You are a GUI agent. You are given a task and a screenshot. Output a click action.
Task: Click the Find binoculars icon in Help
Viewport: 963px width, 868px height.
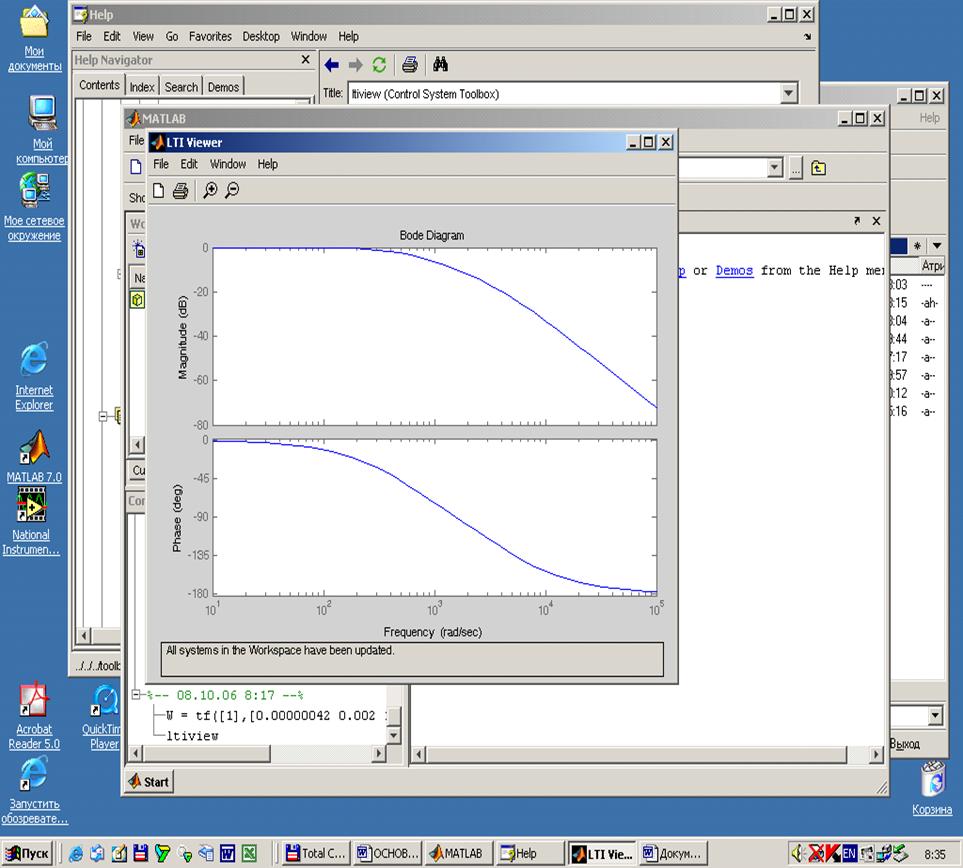coord(440,65)
